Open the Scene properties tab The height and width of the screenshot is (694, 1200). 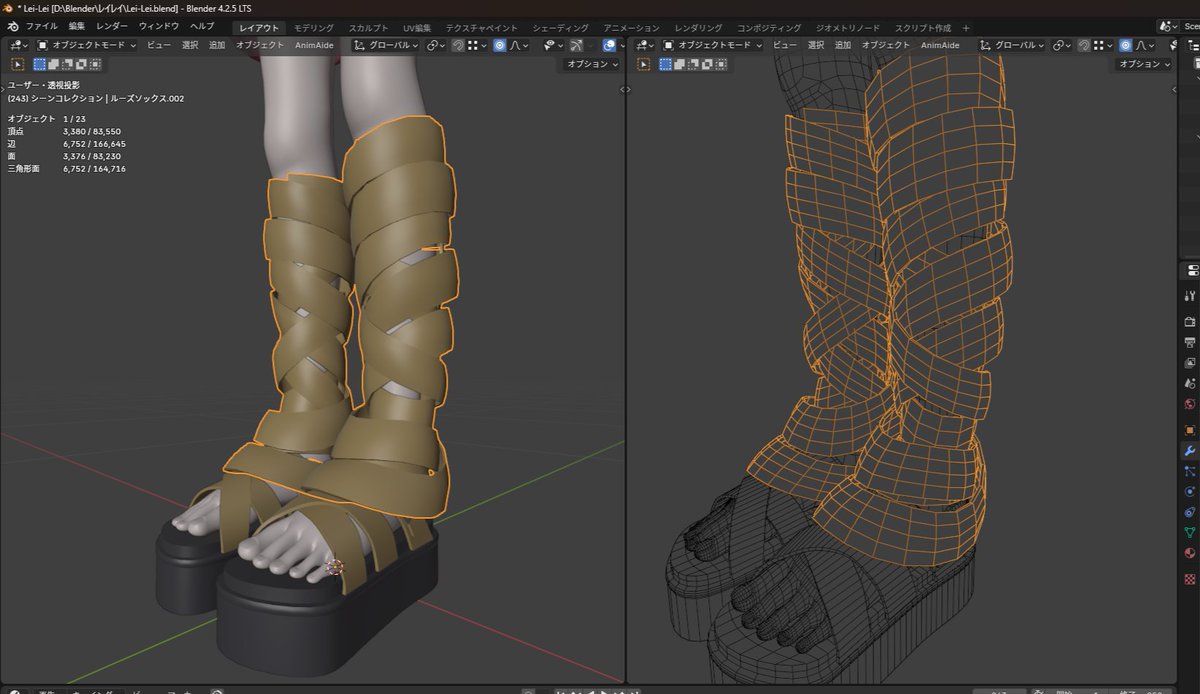point(1190,383)
